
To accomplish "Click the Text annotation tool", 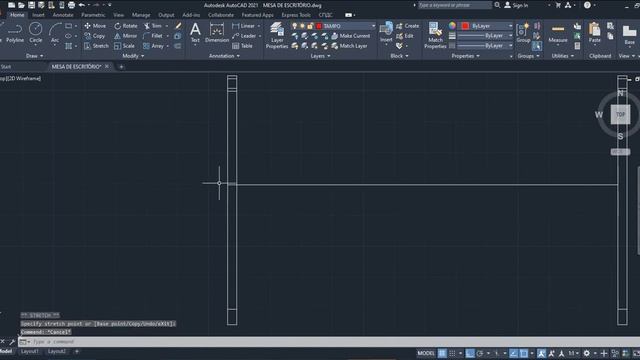I will [x=196, y=33].
